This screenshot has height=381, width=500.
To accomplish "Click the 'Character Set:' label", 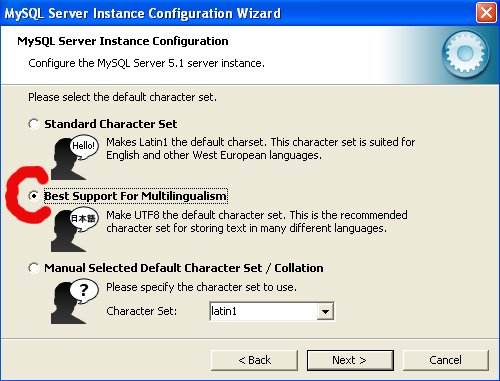I will coord(142,311).
